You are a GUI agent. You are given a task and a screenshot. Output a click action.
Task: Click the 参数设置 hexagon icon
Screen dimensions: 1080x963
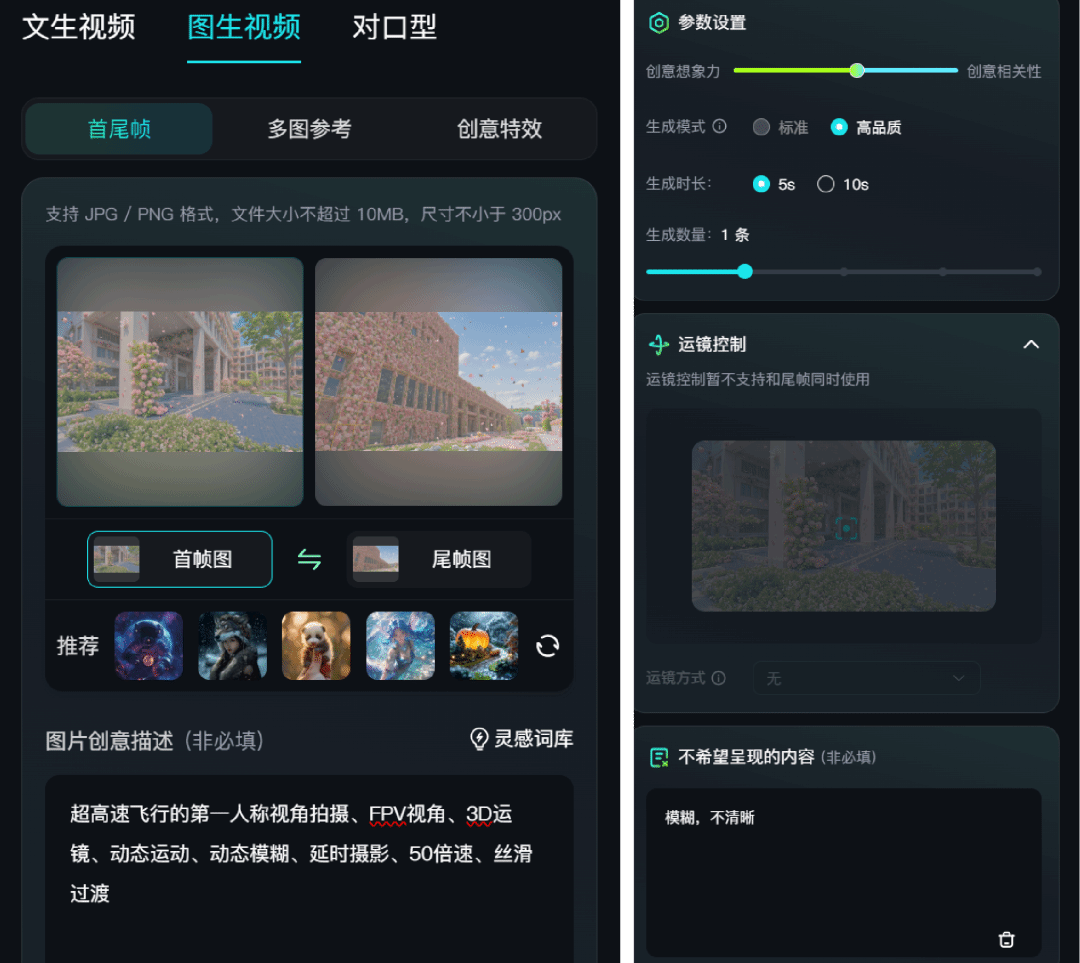tap(658, 23)
